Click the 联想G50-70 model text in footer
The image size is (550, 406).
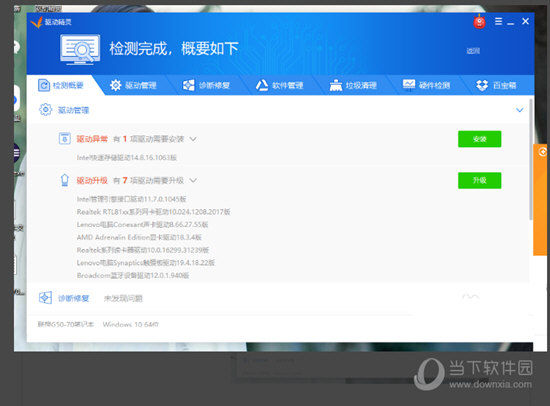[x=66, y=325]
